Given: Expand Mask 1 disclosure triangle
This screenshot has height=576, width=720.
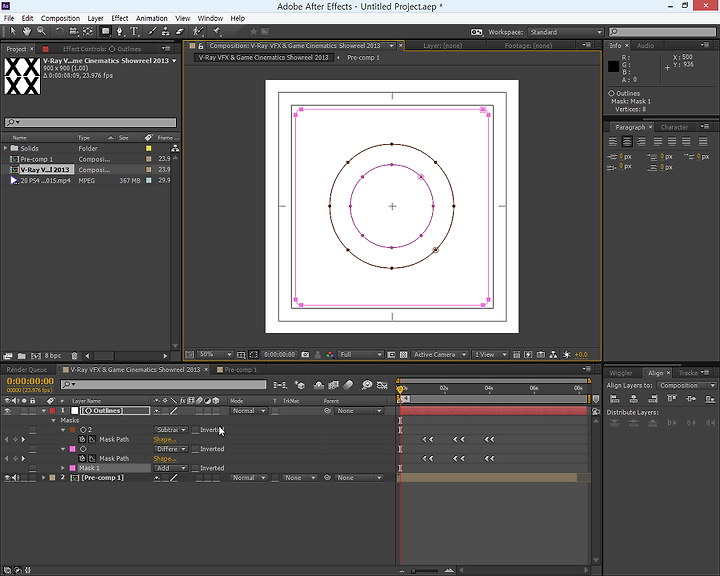Looking at the screenshot, I should tap(63, 468).
